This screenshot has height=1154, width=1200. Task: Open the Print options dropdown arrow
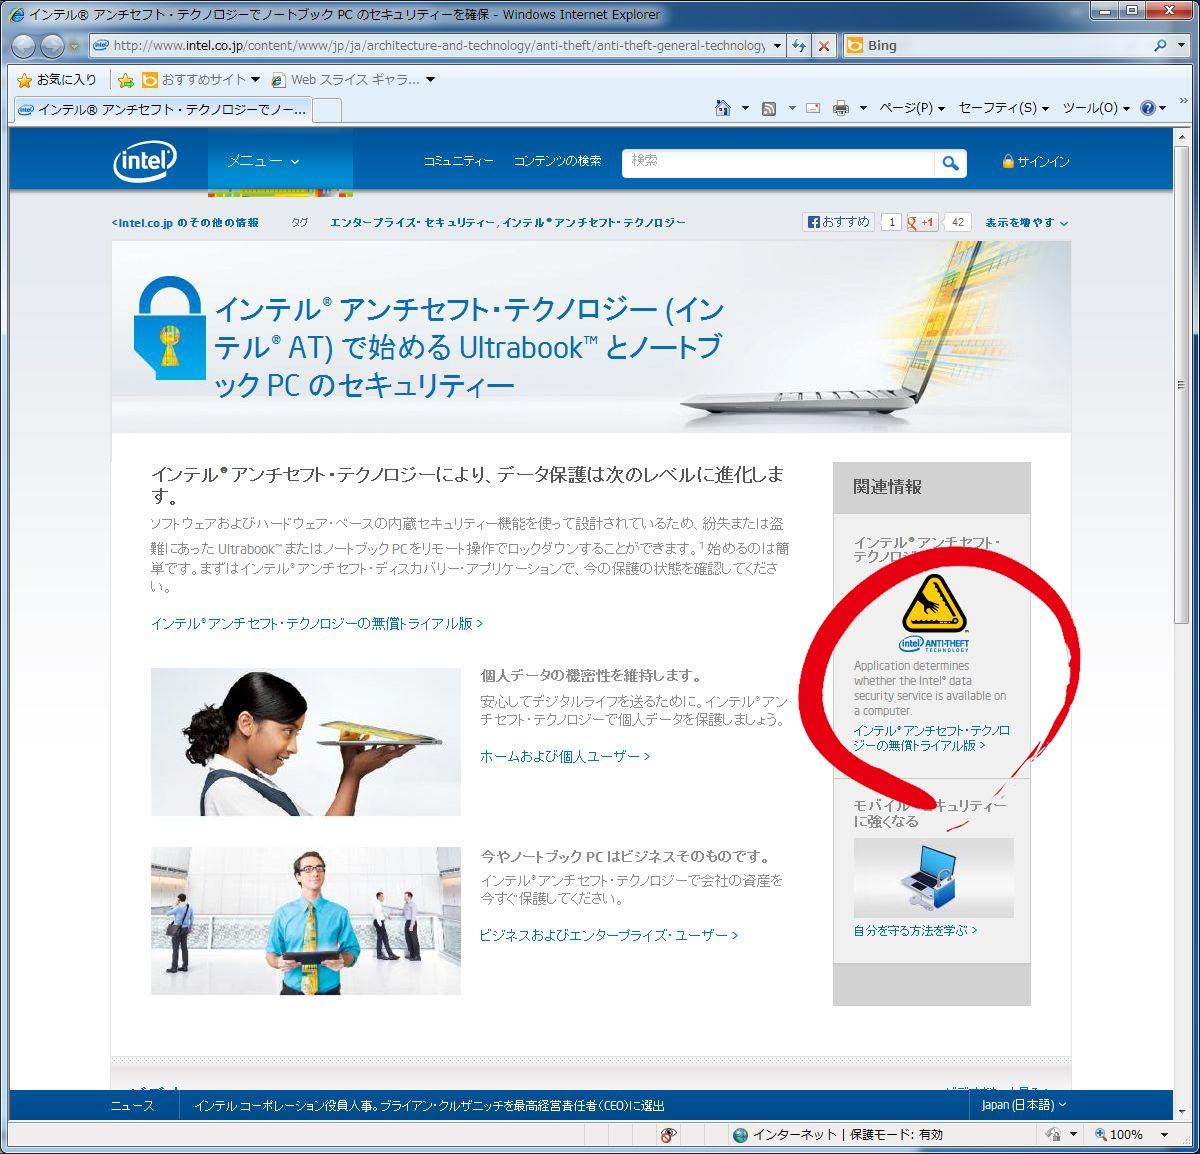coord(863,108)
